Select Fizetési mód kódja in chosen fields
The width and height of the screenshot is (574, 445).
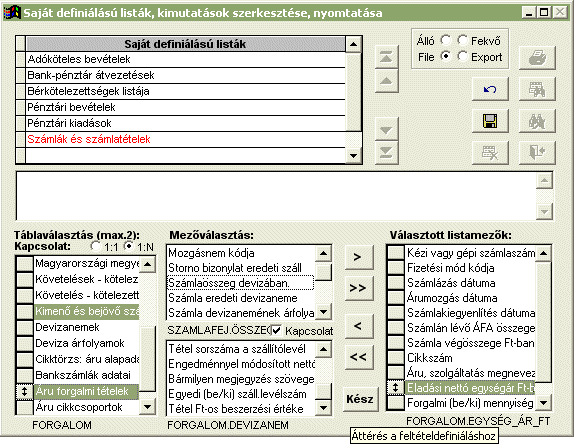coord(470,268)
